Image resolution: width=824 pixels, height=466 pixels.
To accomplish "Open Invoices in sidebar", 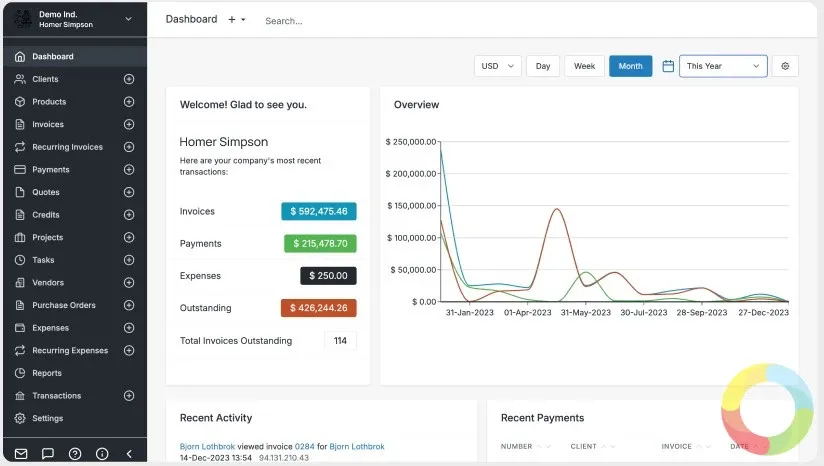I will tap(48, 125).
